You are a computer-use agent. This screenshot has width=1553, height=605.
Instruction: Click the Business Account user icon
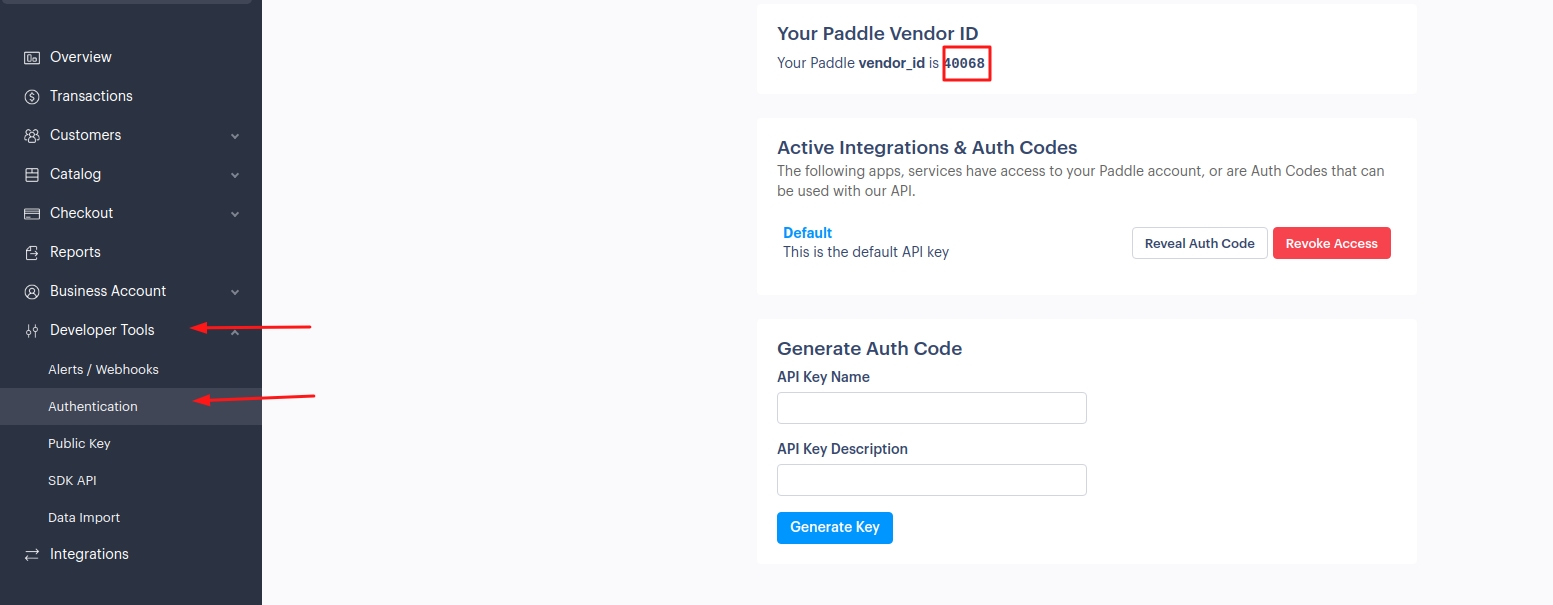pyautogui.click(x=32, y=291)
